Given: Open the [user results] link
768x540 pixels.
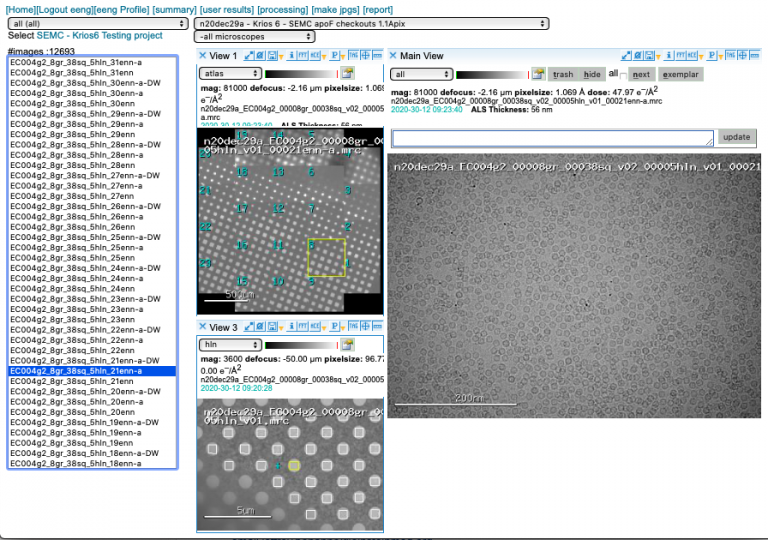Looking at the screenshot, I should tap(227, 10).
